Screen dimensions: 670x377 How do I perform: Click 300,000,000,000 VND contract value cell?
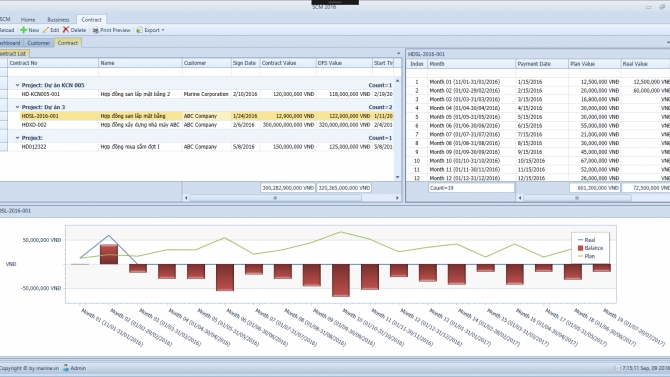click(x=288, y=125)
